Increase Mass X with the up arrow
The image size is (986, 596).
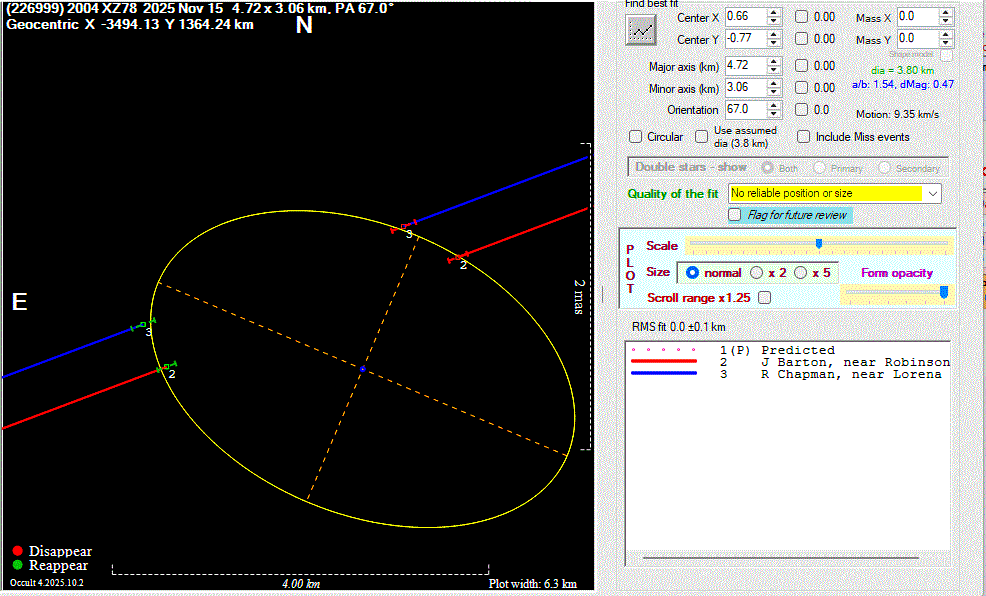point(946,12)
